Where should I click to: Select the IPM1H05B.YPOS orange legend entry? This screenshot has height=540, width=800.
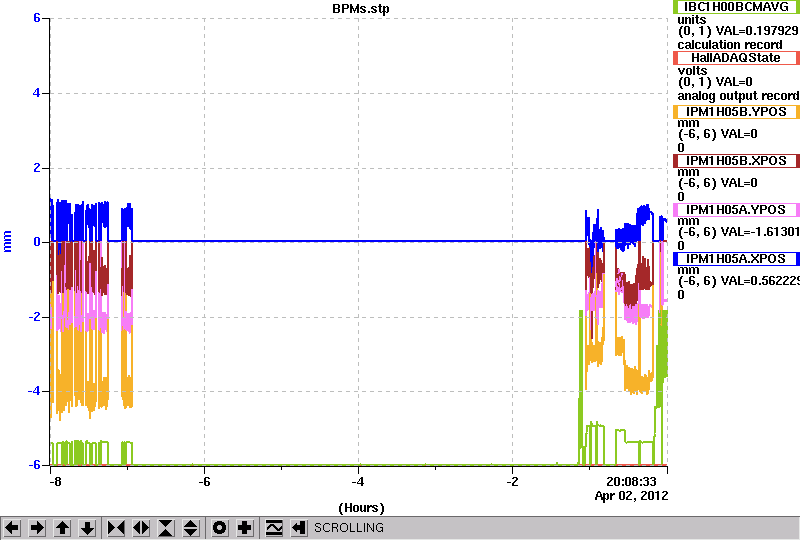736,112
